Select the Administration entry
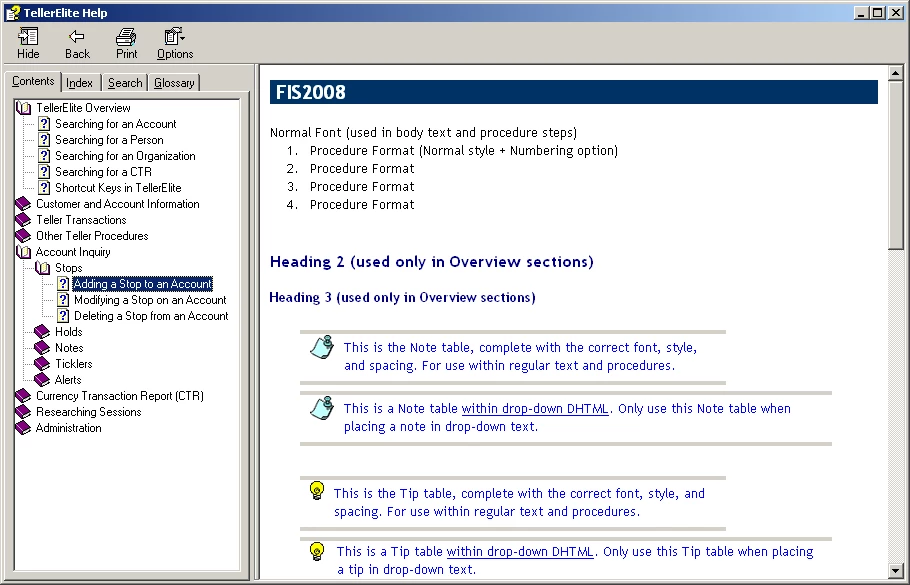This screenshot has height=585, width=910. pyautogui.click(x=68, y=428)
